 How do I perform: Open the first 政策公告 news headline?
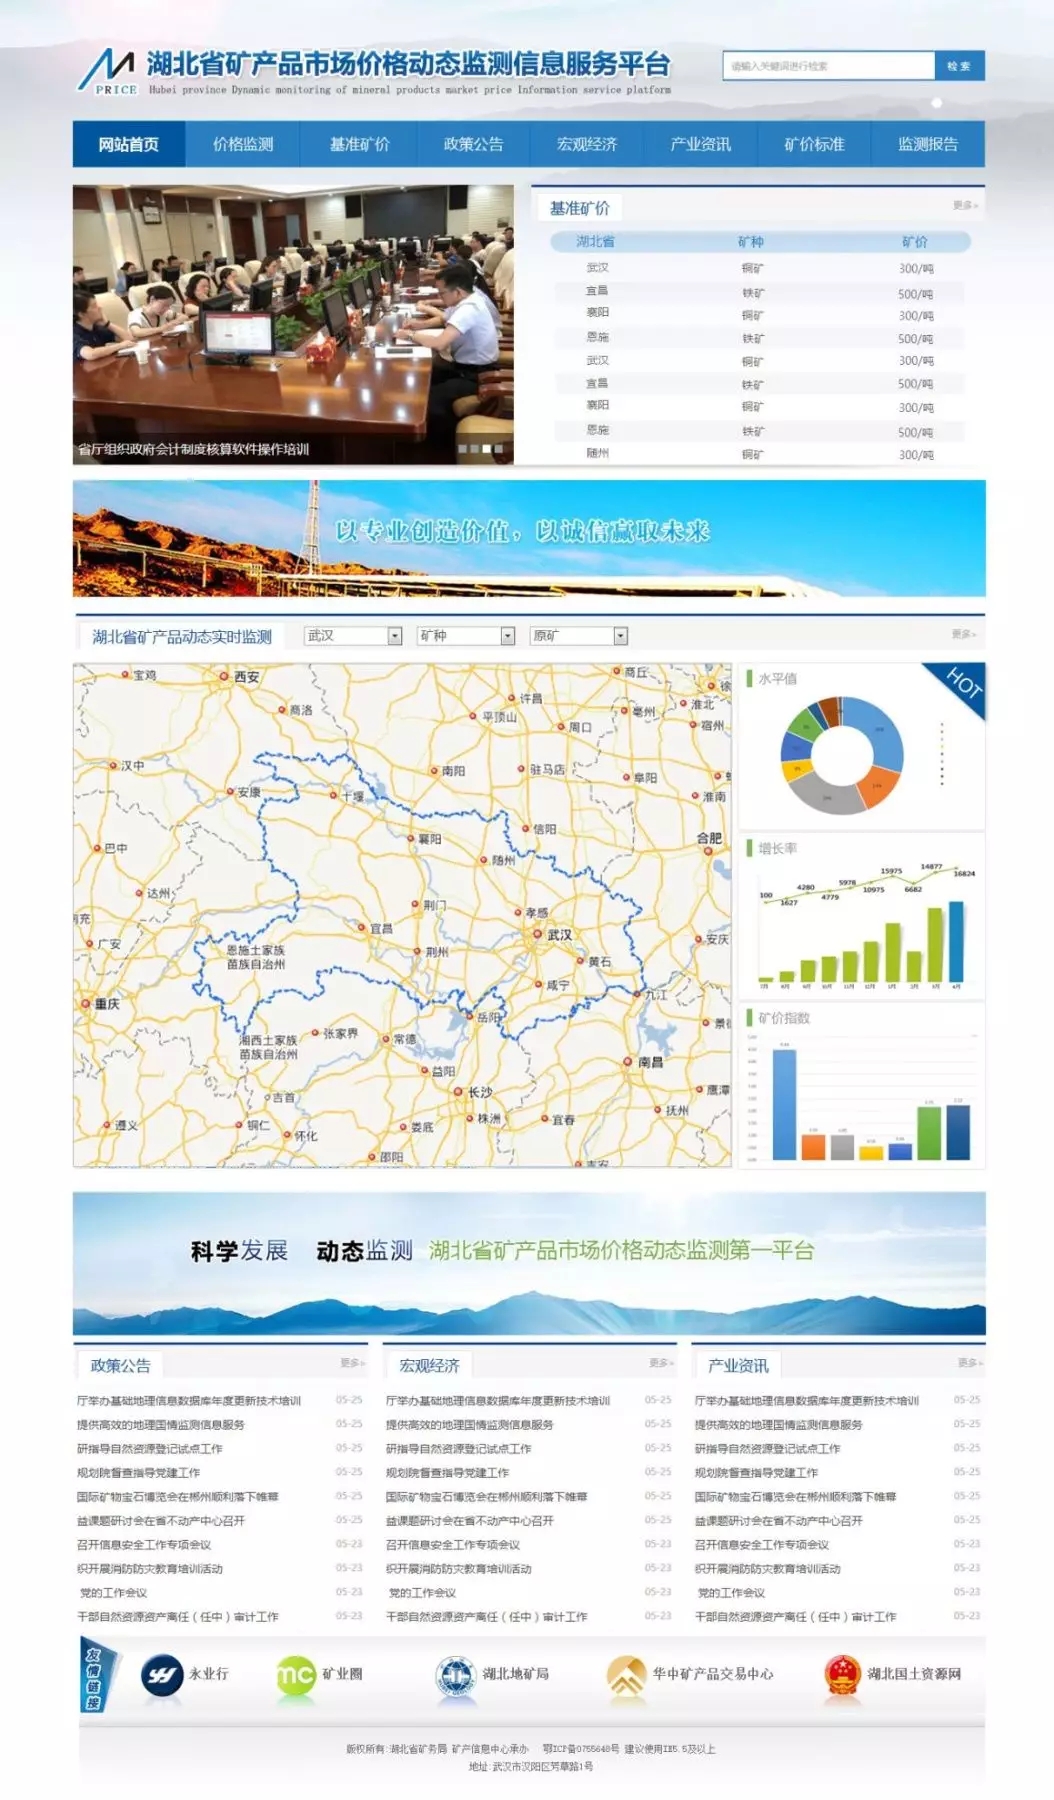pyautogui.click(x=189, y=1401)
